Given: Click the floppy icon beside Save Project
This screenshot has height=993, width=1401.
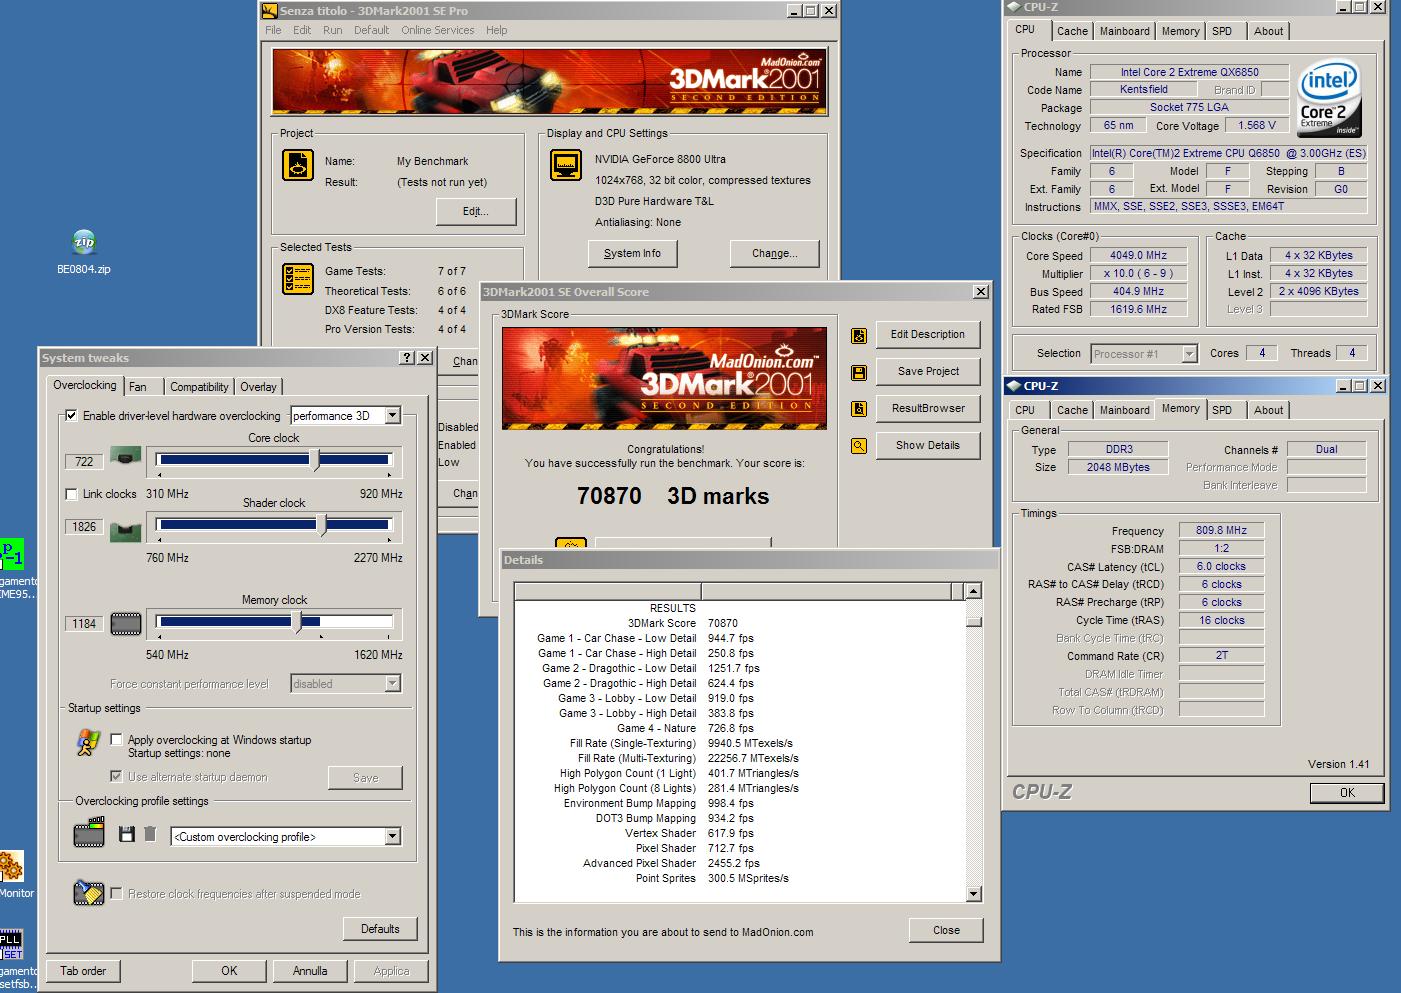Looking at the screenshot, I should pyautogui.click(x=859, y=373).
